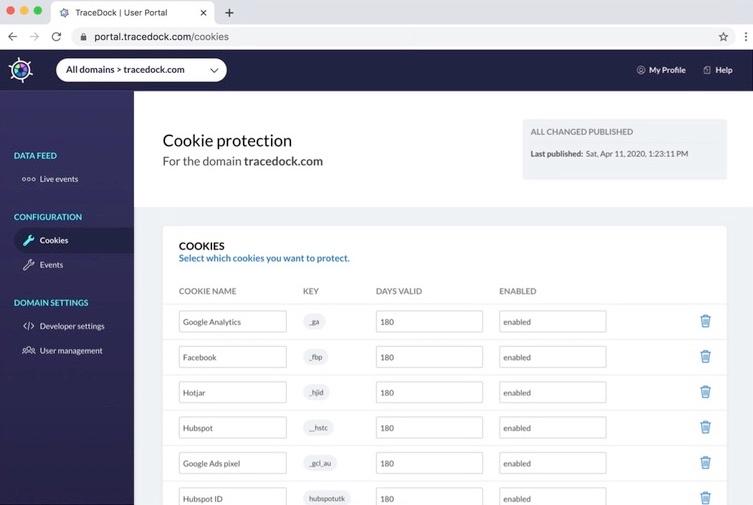Open the browser three-dot menu
The image size is (753, 505).
pos(745,36)
